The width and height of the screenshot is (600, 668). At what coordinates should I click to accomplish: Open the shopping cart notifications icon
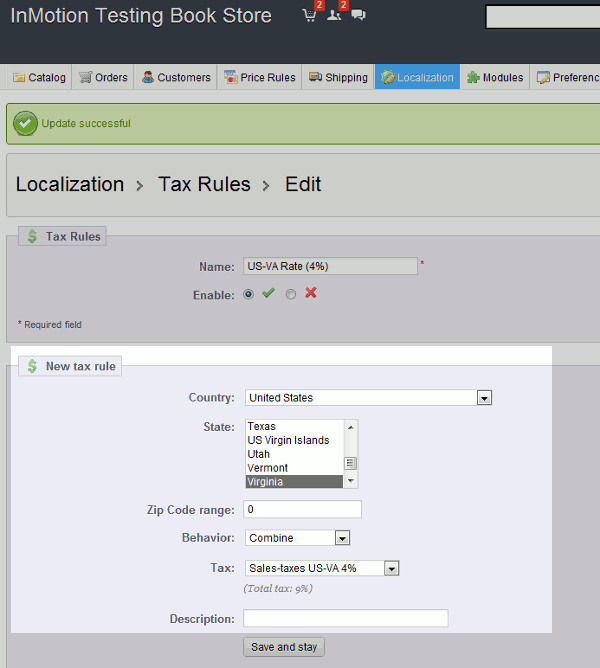coord(309,15)
